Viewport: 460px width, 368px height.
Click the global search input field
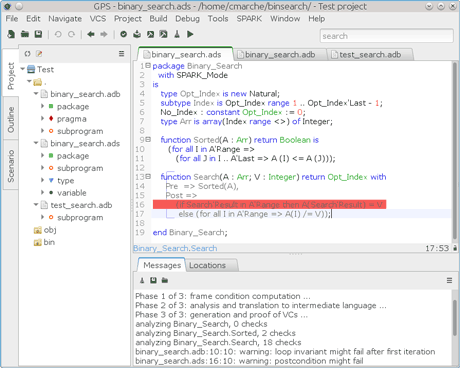click(x=387, y=36)
